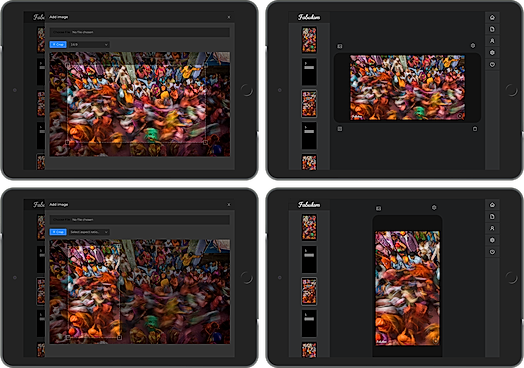Click circular icon inside portrait preview image
Image resolution: width=524 pixels, height=368 pixels.
[435, 341]
